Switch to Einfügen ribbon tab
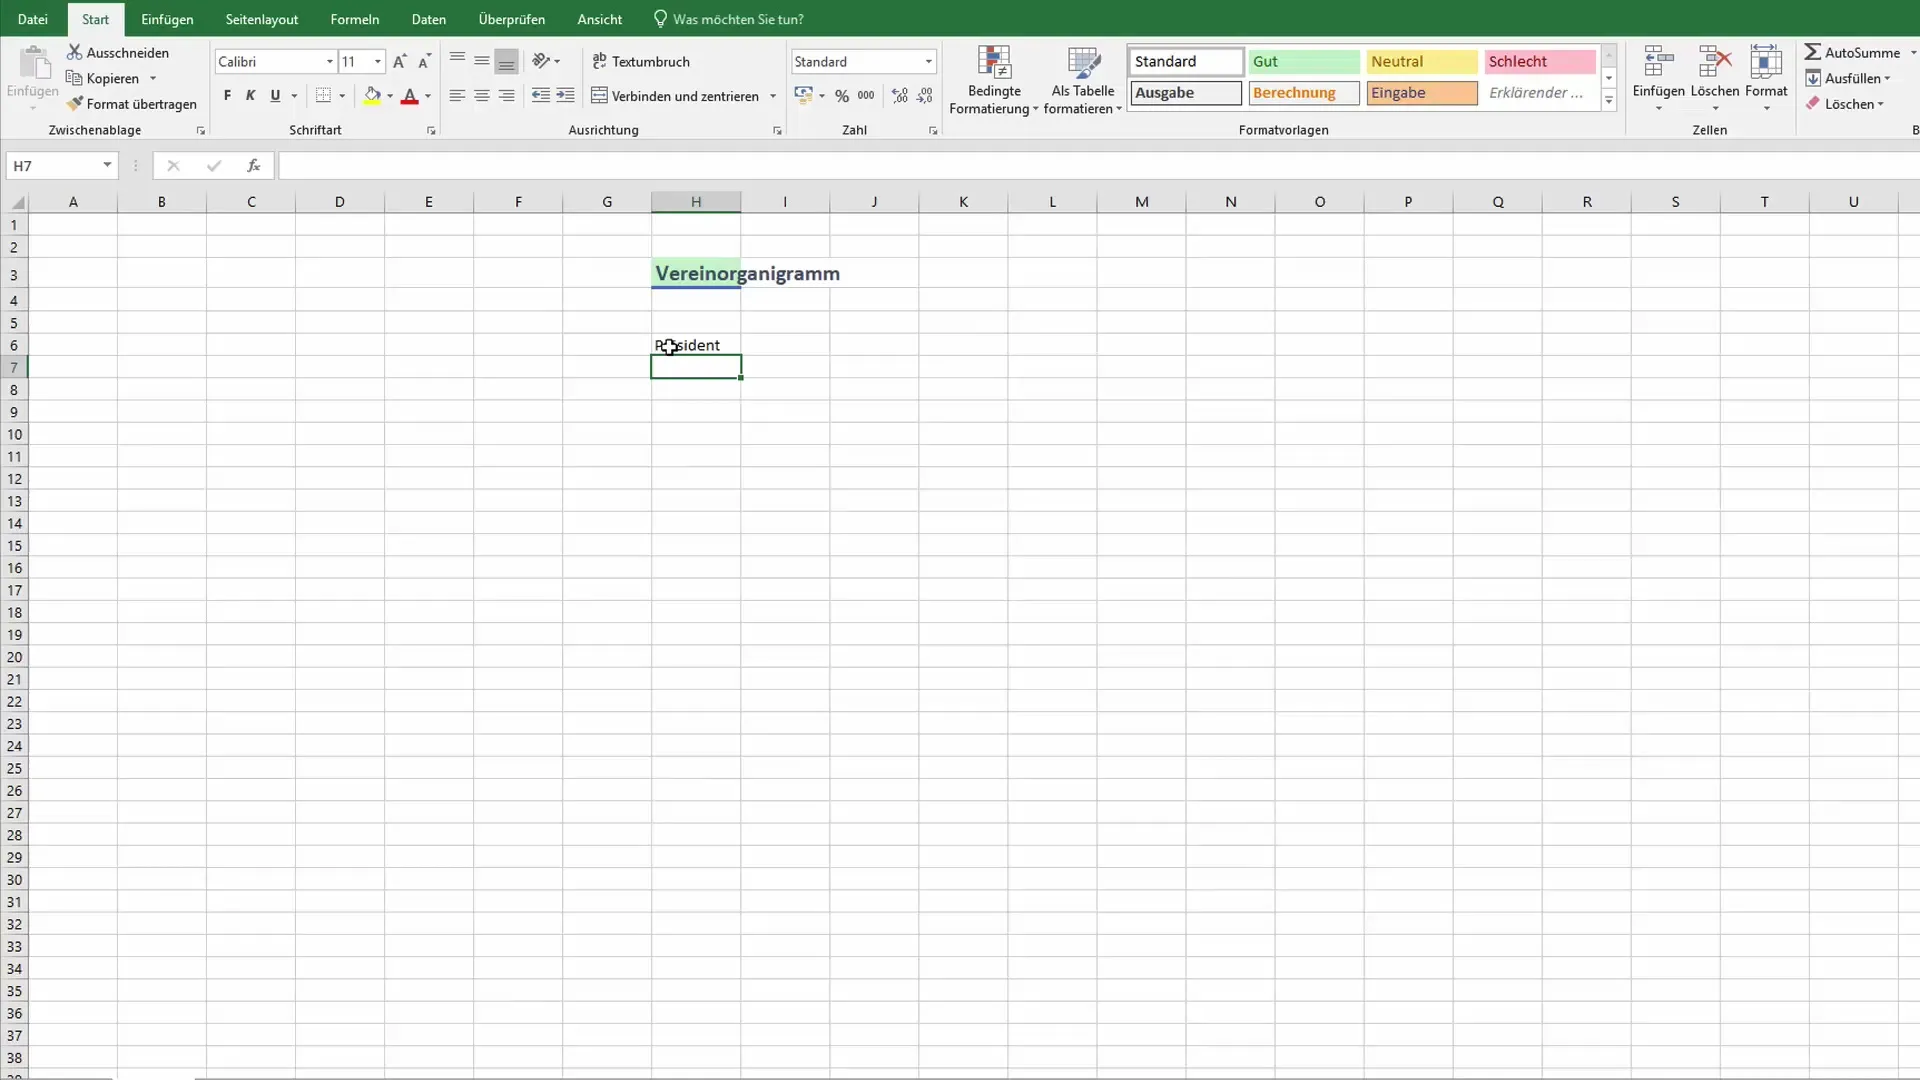This screenshot has width=1920, height=1080. [x=167, y=19]
